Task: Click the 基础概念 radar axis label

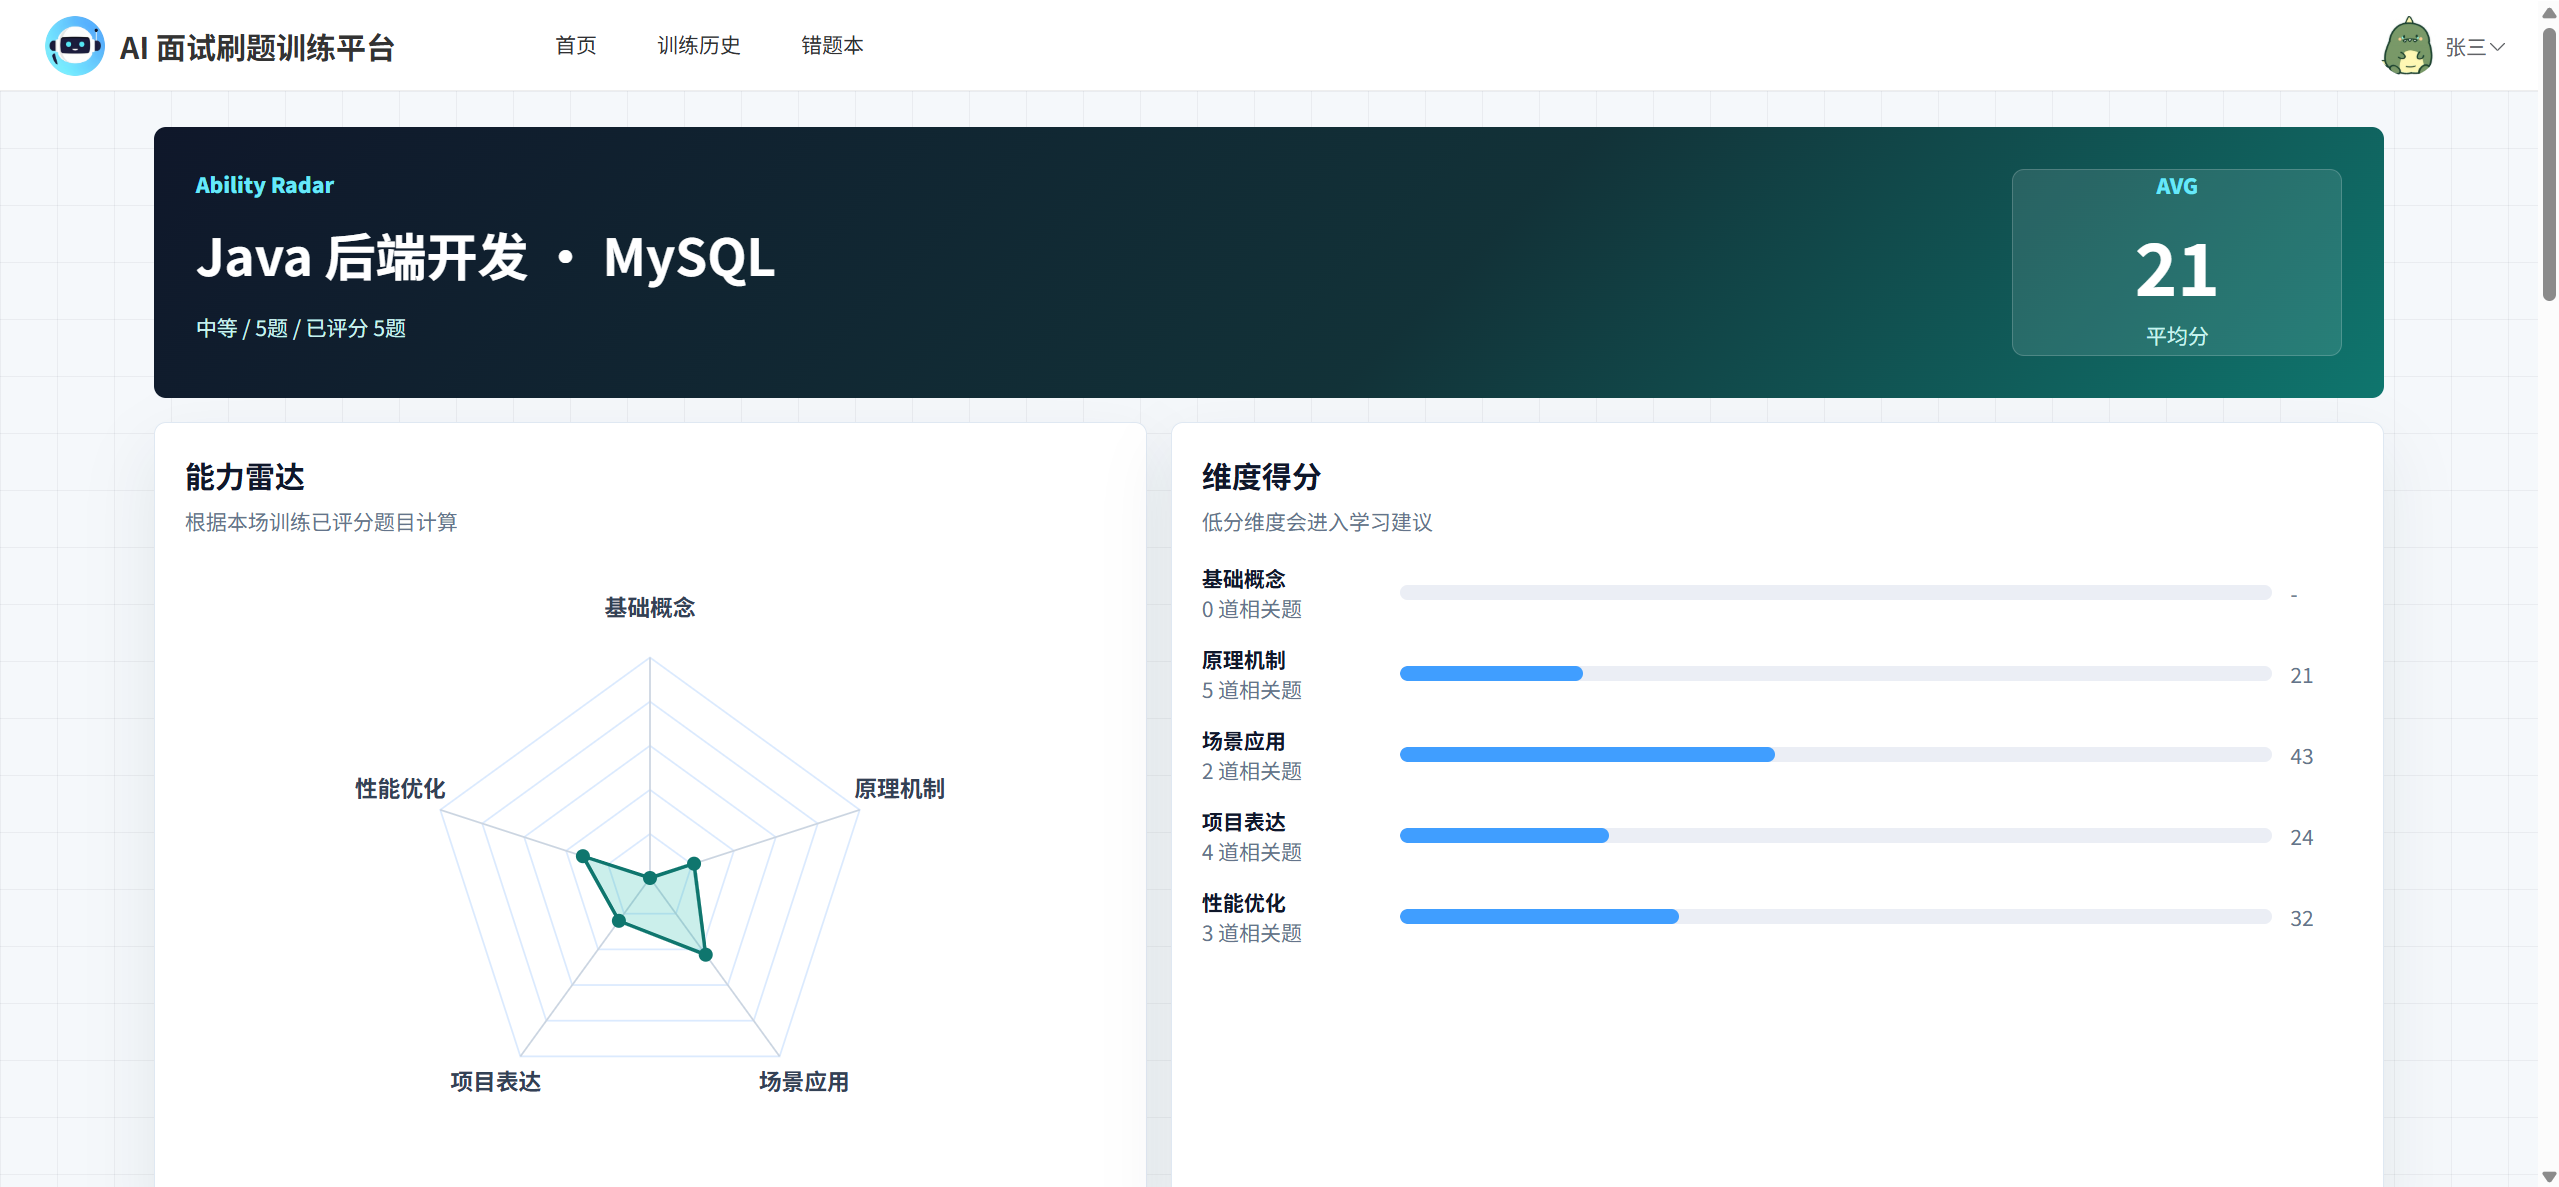Action: pos(650,608)
